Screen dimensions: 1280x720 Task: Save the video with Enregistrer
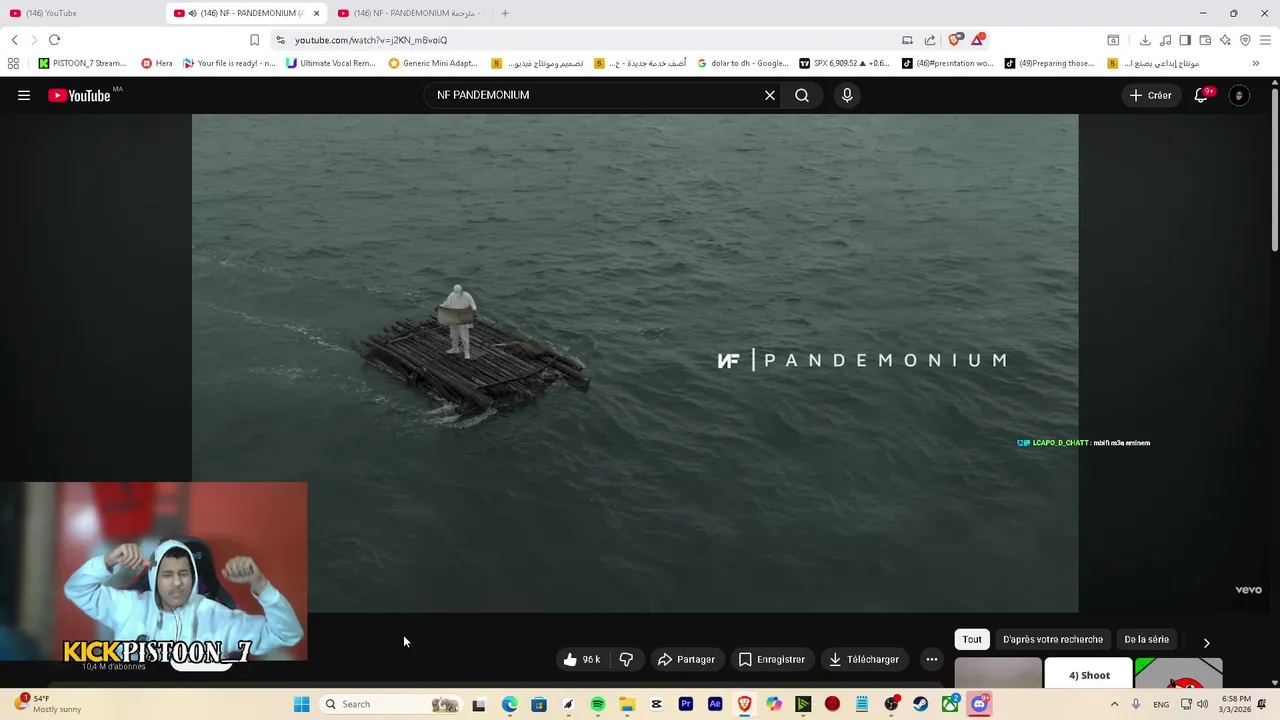[x=771, y=659]
